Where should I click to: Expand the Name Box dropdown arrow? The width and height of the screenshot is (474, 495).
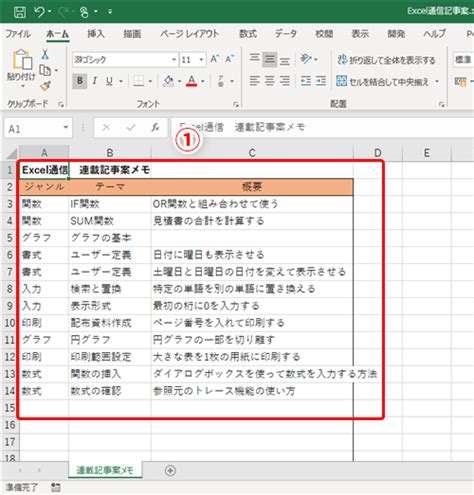[x=66, y=128]
